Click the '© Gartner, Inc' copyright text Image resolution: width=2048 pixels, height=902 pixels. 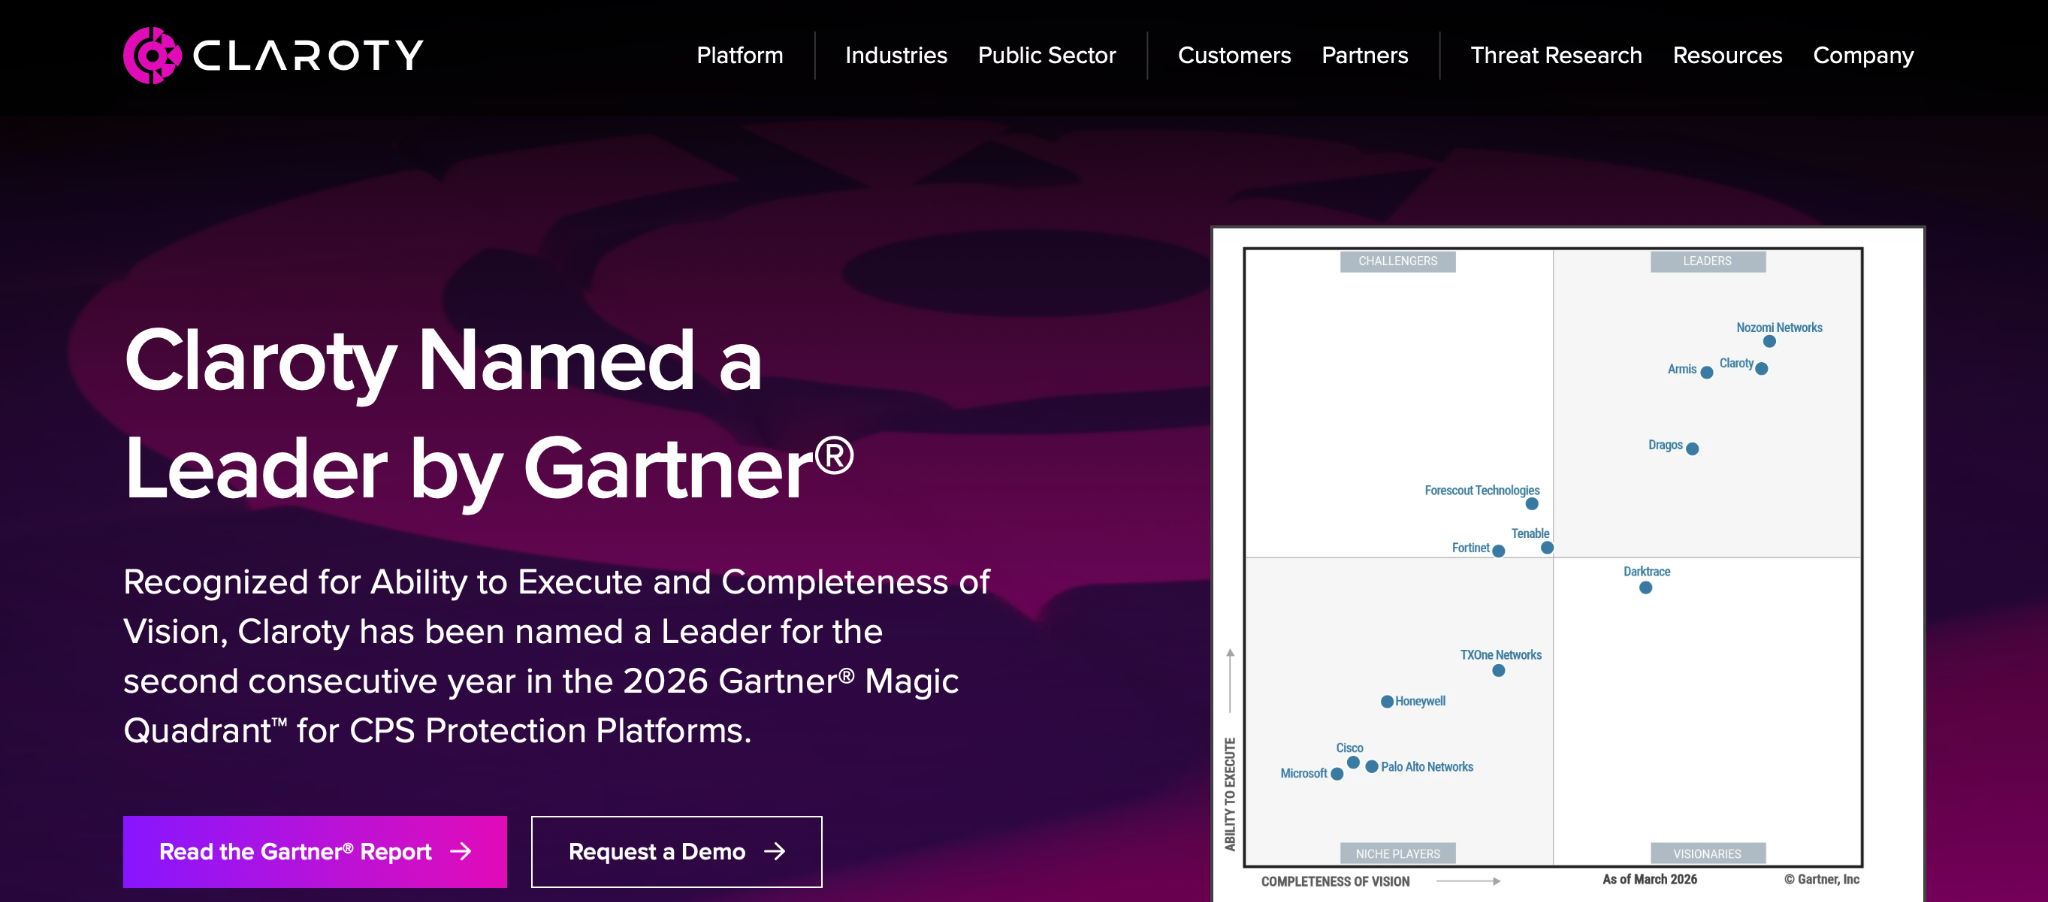[1822, 879]
